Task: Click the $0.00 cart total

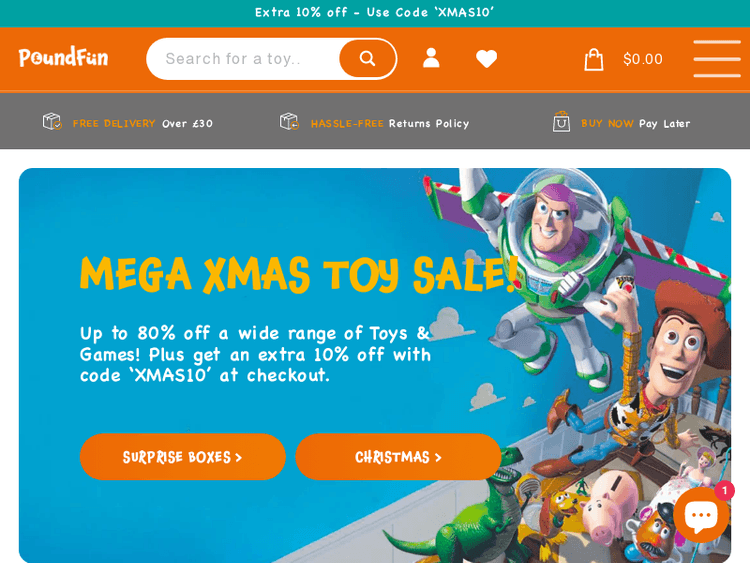Action: pos(642,59)
